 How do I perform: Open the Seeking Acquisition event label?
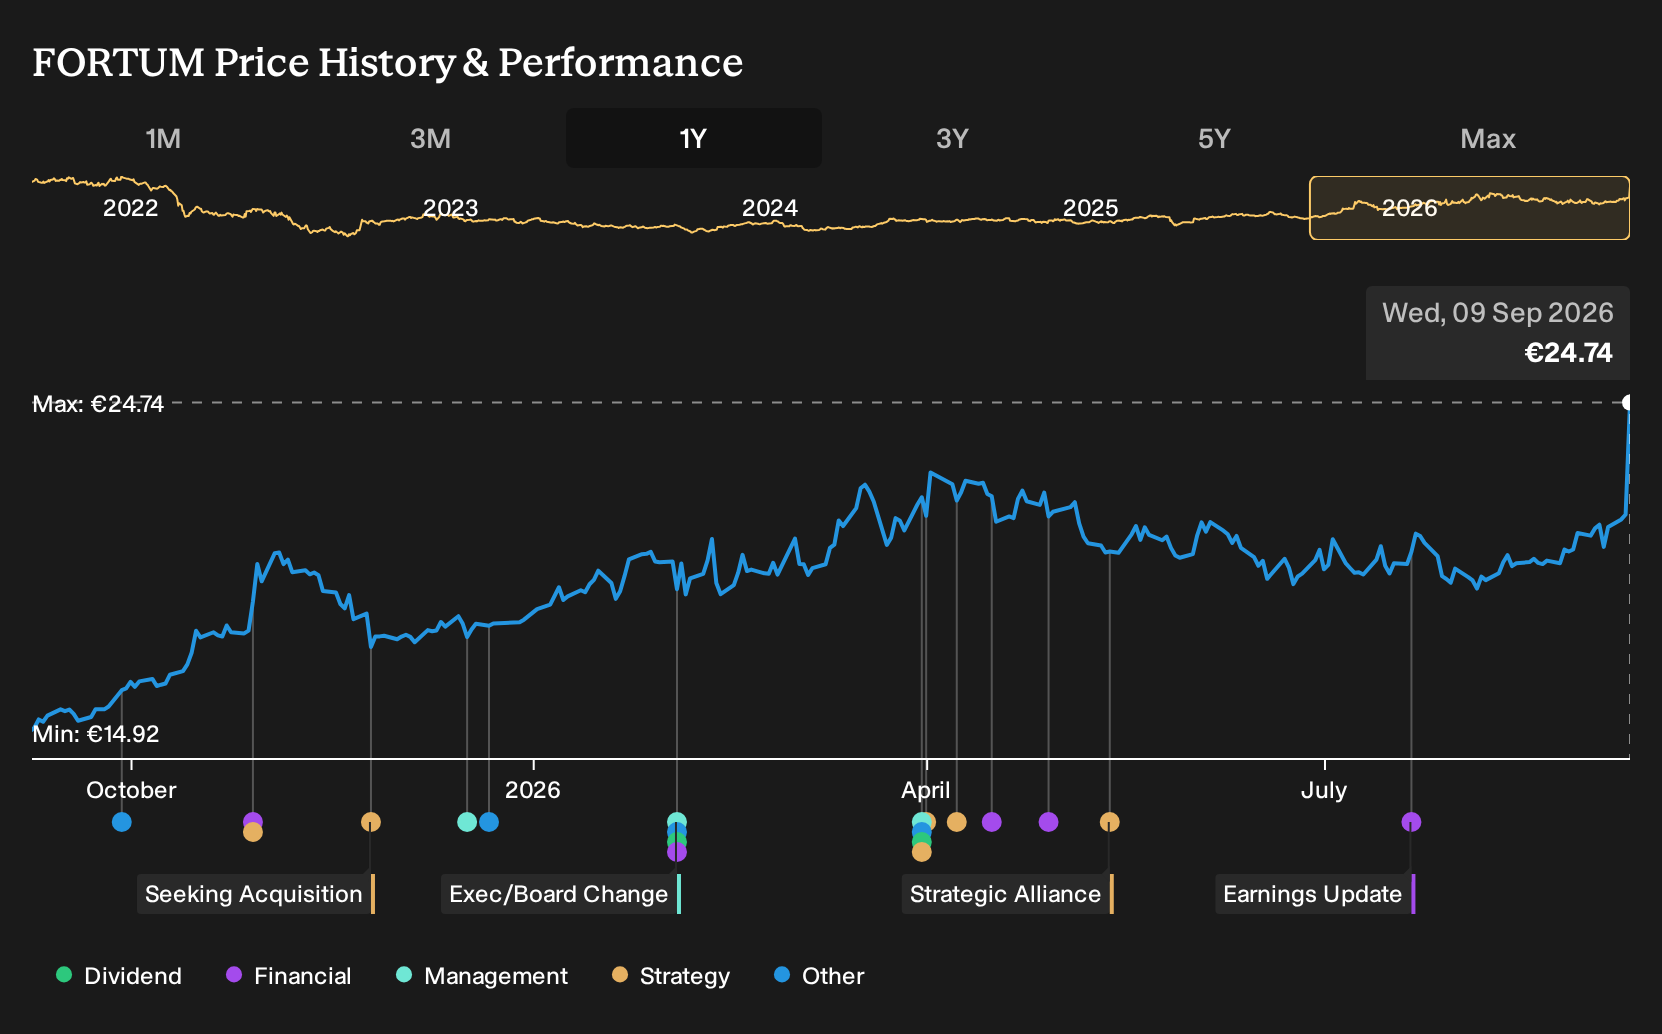[255, 894]
